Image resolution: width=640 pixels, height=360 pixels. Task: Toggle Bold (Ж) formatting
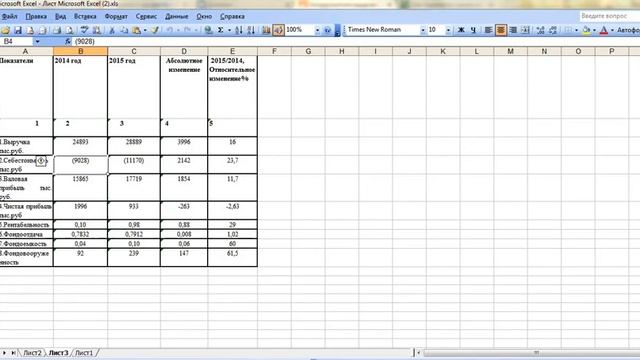pos(461,30)
